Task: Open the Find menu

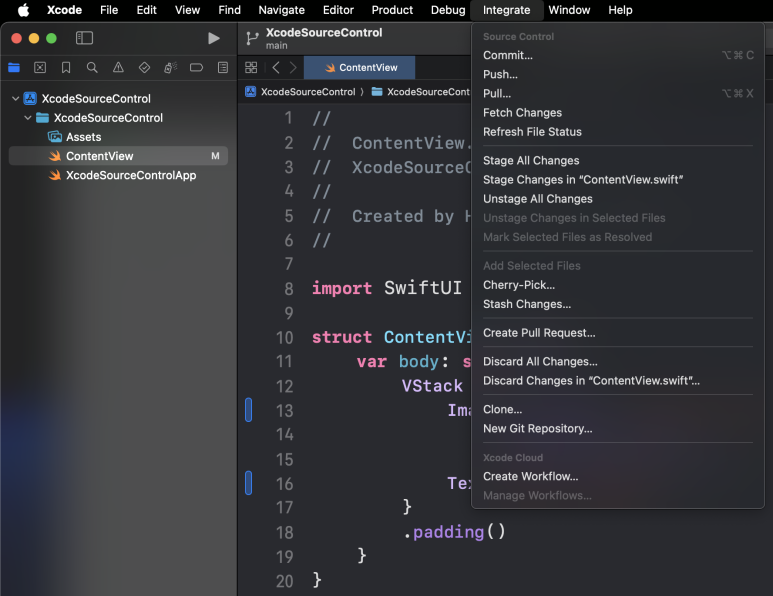Action: (x=230, y=10)
